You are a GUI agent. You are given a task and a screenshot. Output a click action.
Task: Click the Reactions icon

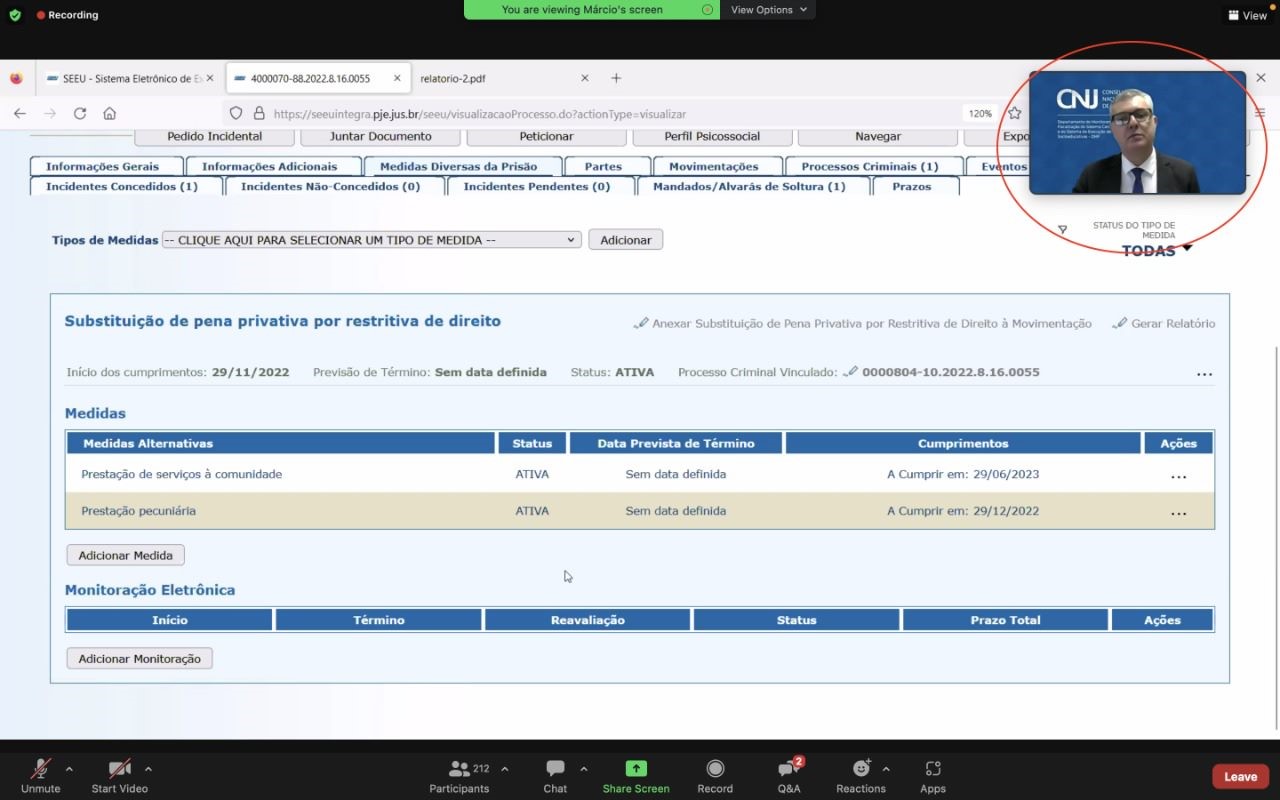(x=860, y=769)
